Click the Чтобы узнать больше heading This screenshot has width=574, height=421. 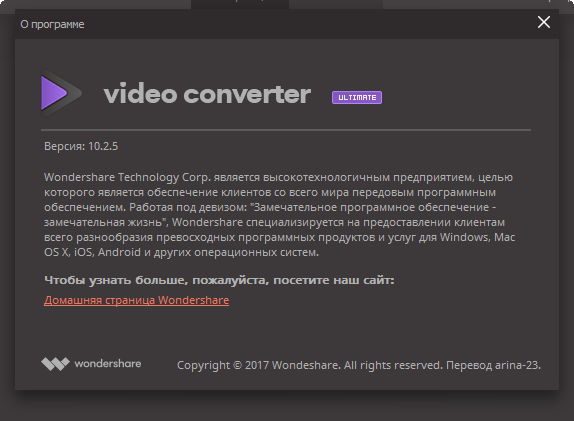point(219,280)
